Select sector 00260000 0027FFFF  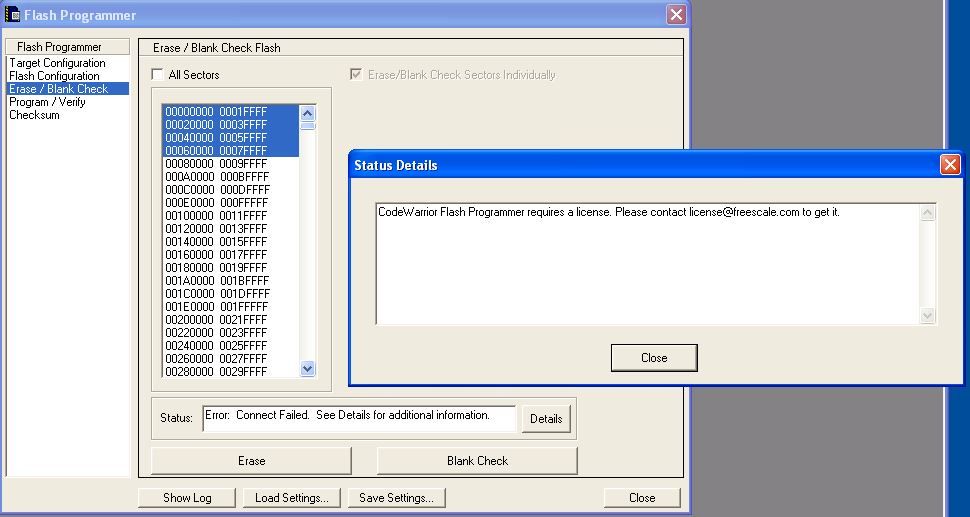231,359
